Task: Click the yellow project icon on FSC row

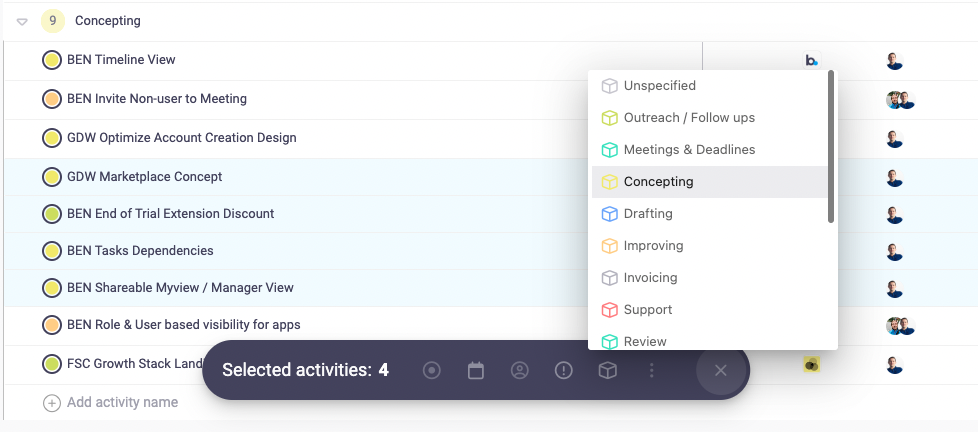Action: tap(811, 364)
